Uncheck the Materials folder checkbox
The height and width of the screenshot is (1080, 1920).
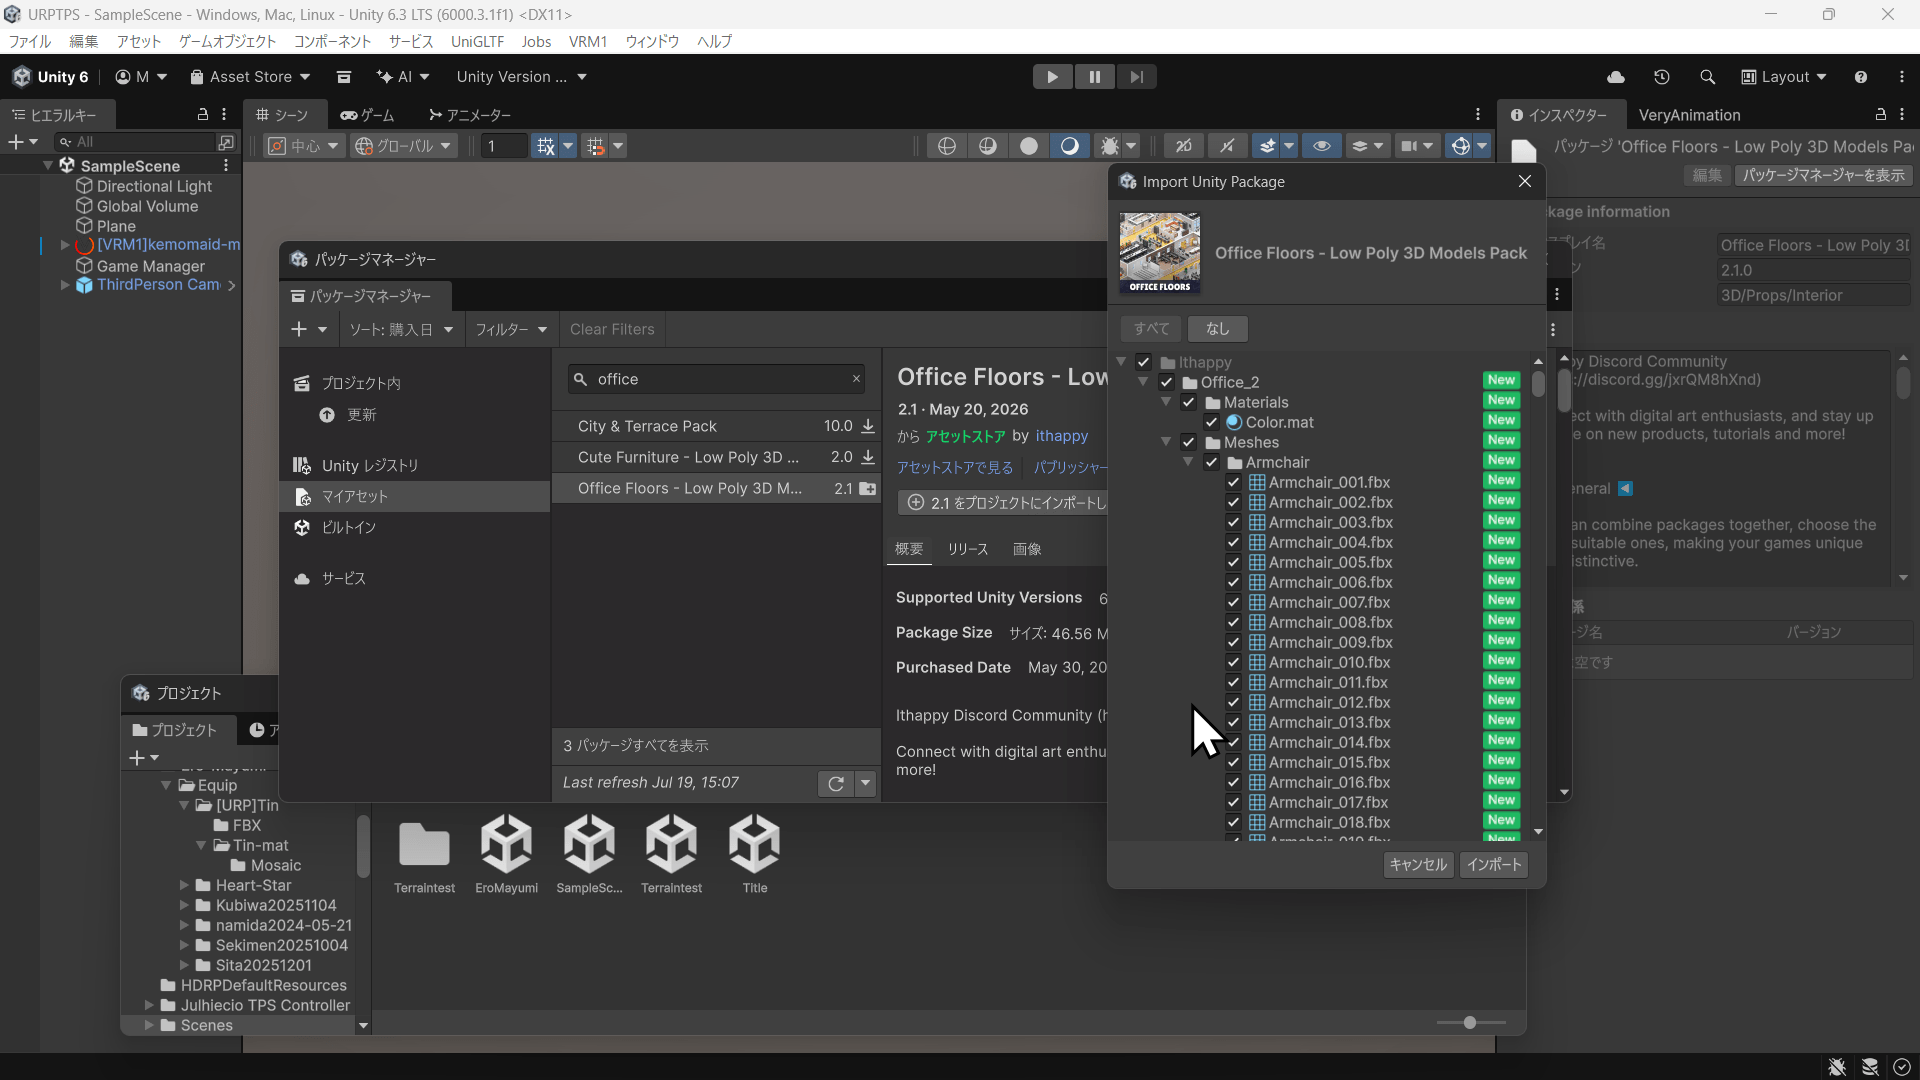[1189, 402]
